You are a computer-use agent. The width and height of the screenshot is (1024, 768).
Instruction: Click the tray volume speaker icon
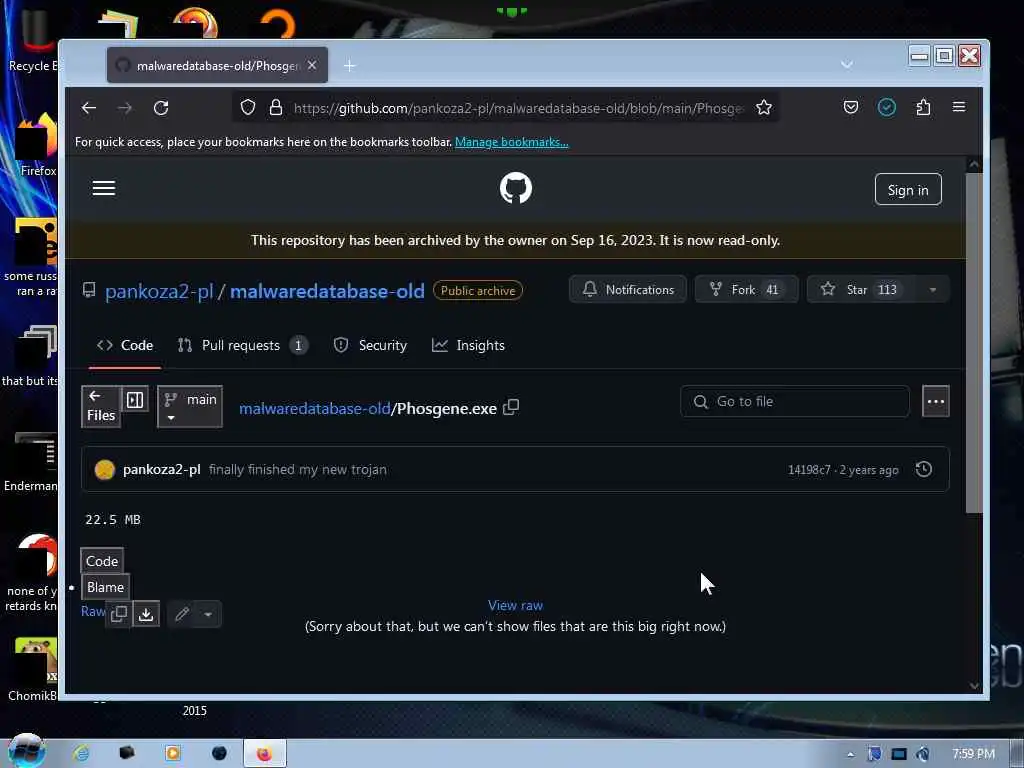[x=922, y=754]
